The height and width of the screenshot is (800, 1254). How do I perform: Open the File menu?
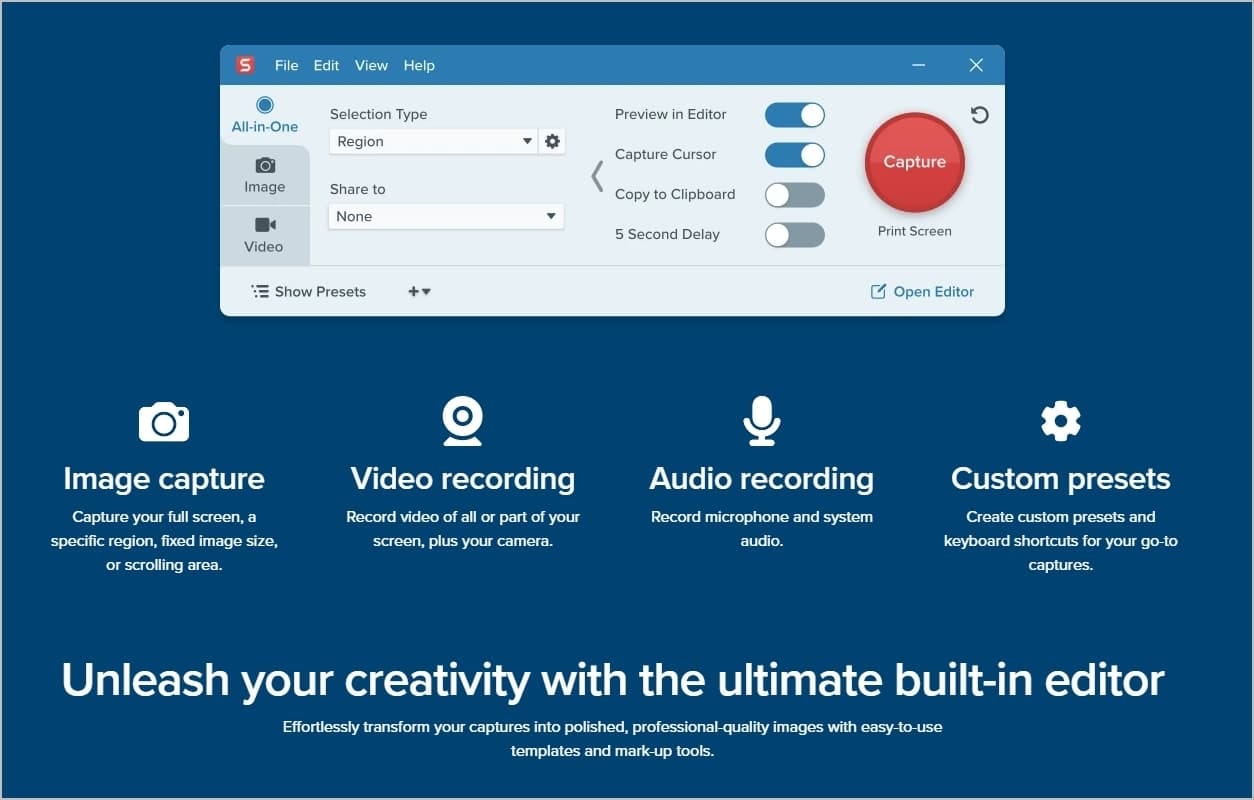[x=286, y=65]
